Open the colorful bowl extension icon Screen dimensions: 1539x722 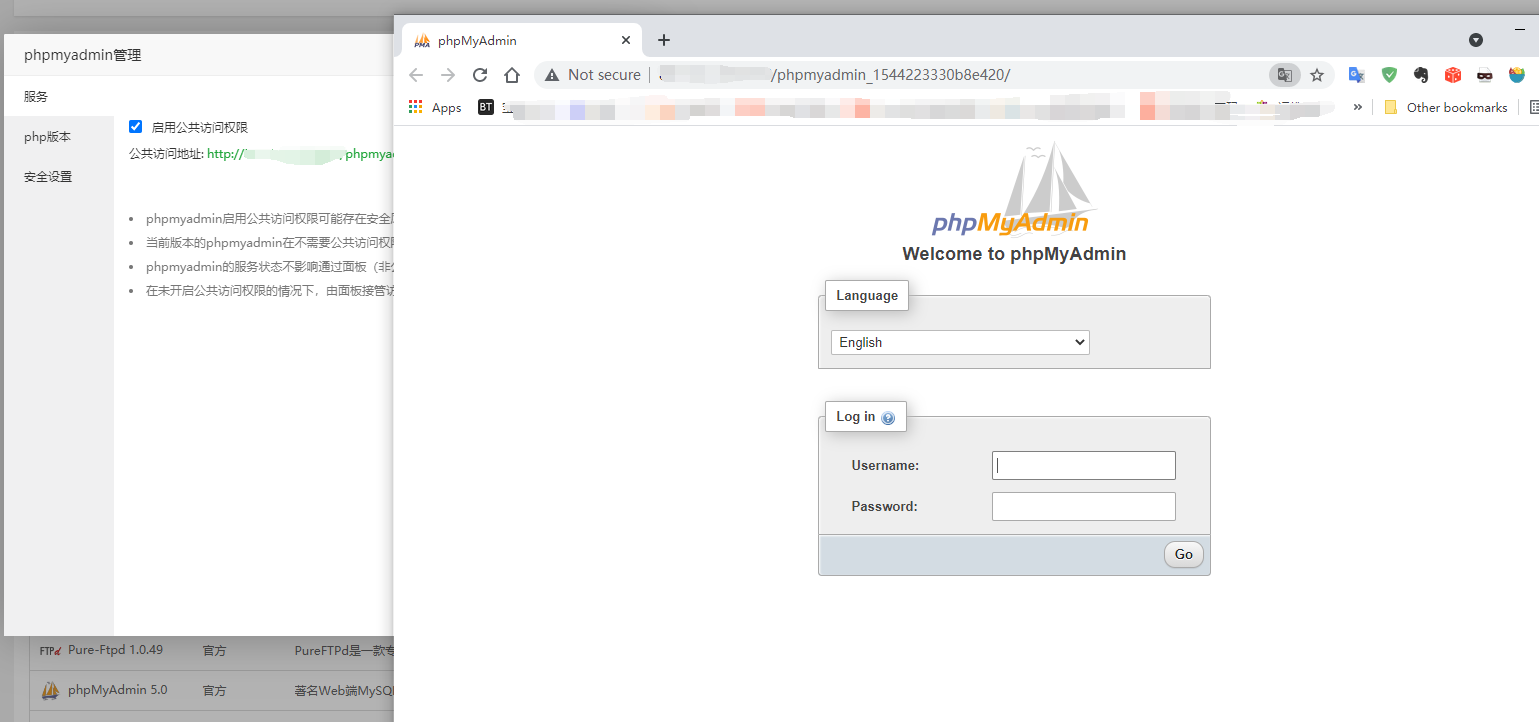(1517, 75)
